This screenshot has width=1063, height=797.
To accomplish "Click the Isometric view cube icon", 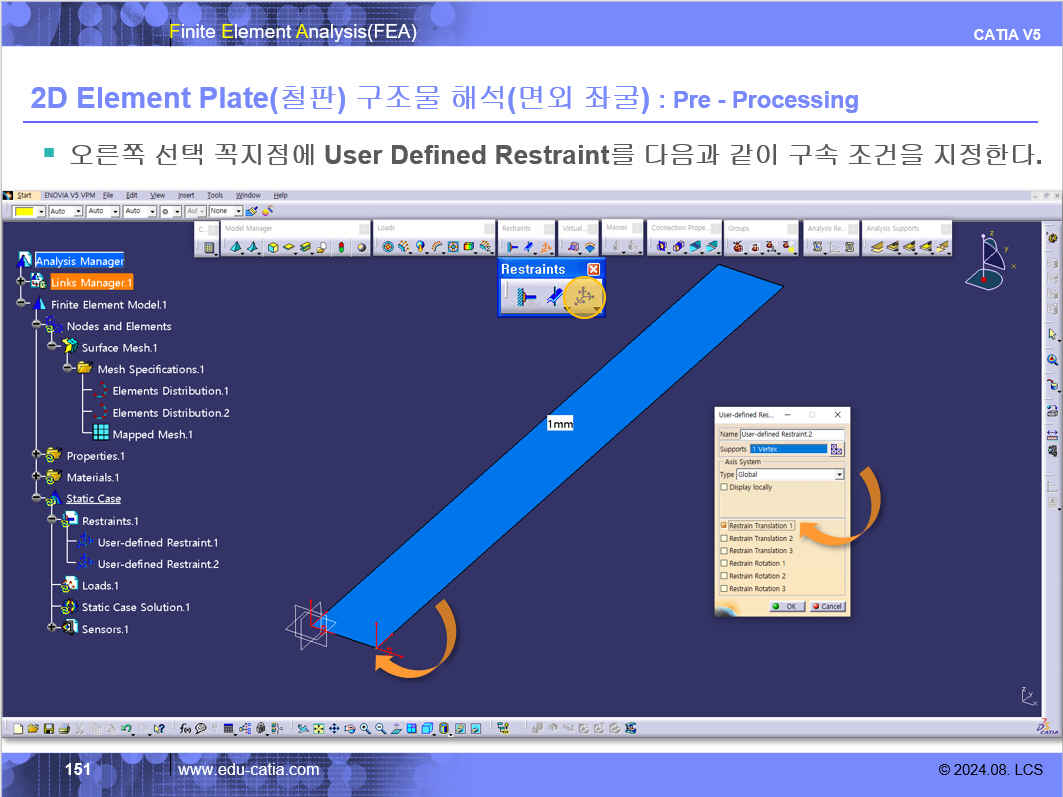I will tap(427, 729).
